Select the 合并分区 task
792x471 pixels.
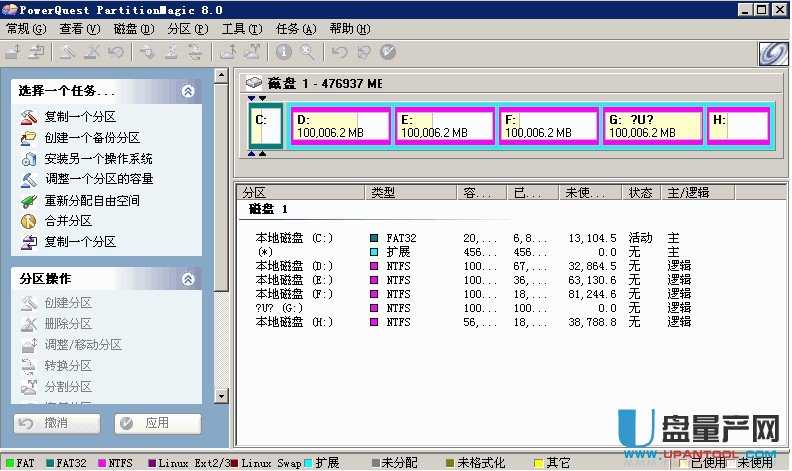67,221
